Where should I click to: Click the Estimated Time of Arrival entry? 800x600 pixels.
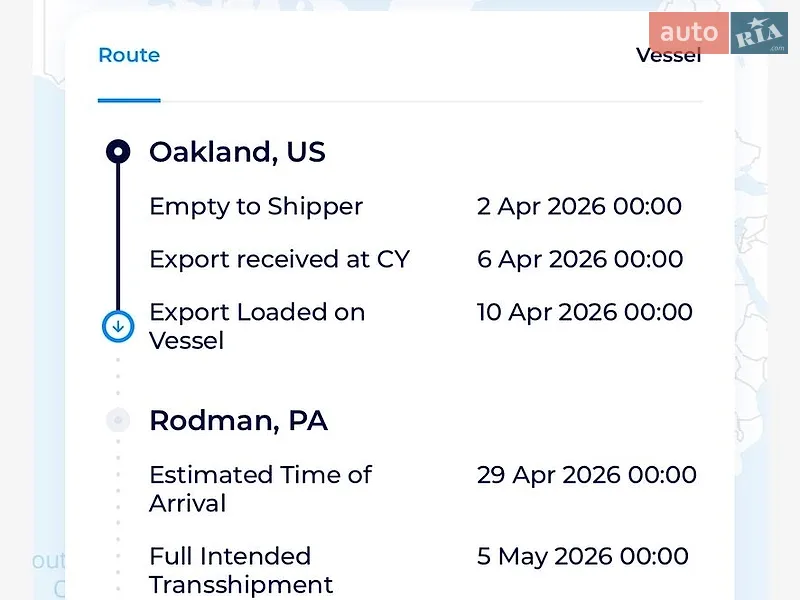[x=261, y=489]
